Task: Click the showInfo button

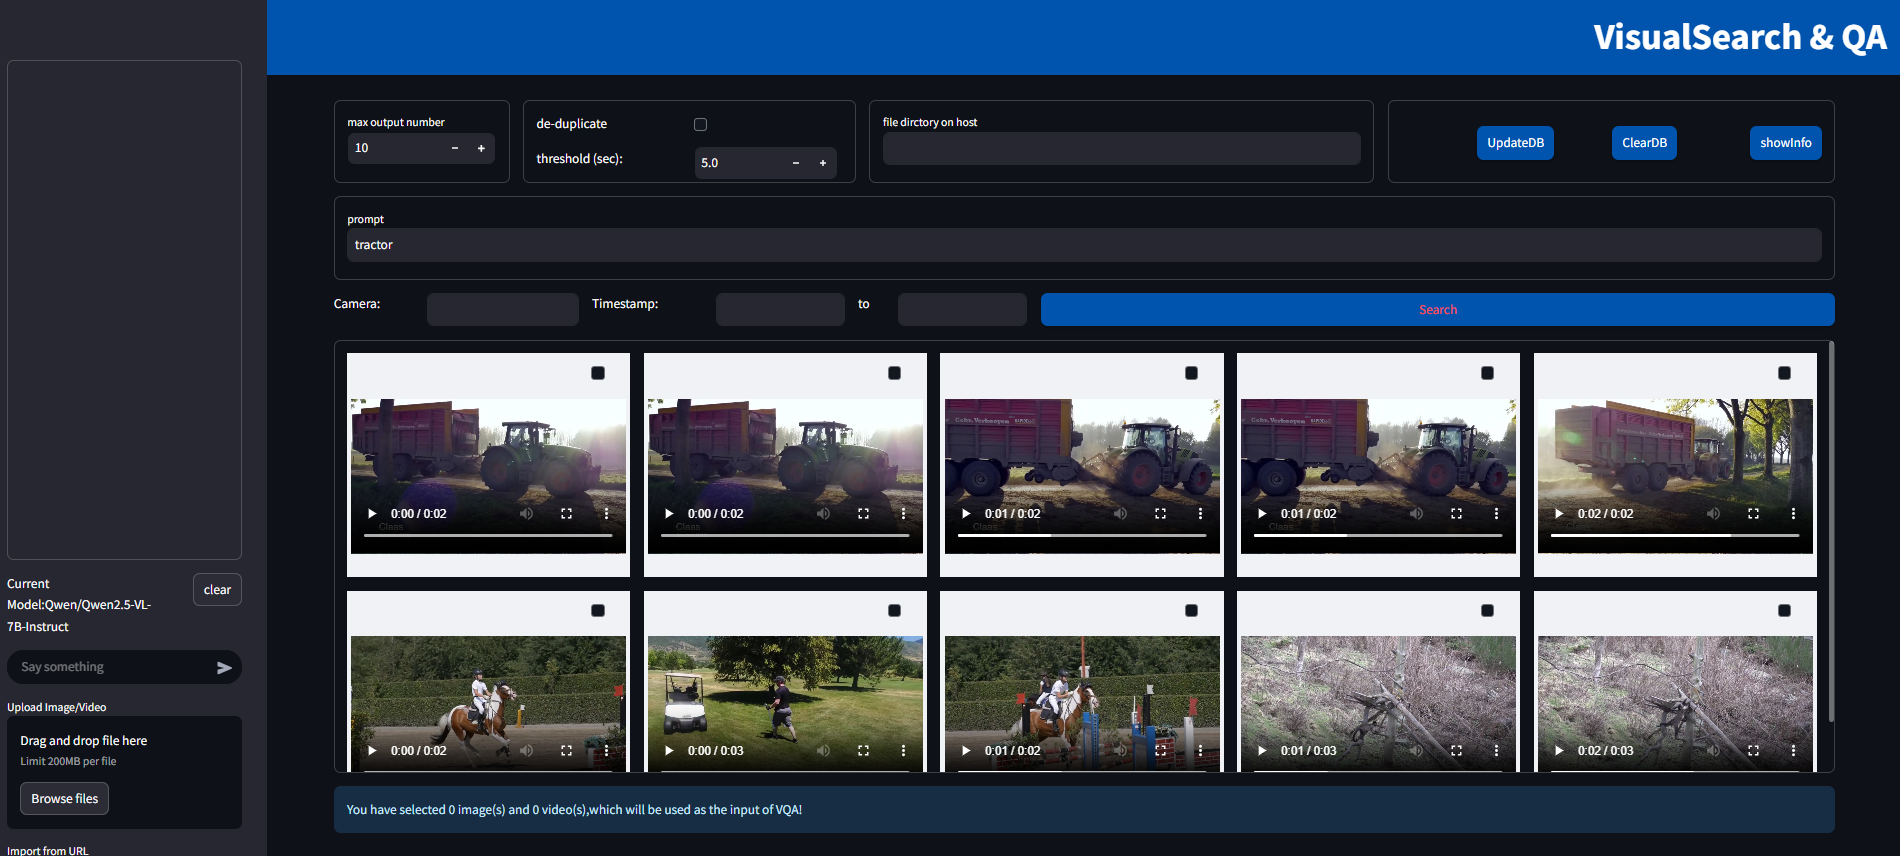Action: tap(1785, 143)
